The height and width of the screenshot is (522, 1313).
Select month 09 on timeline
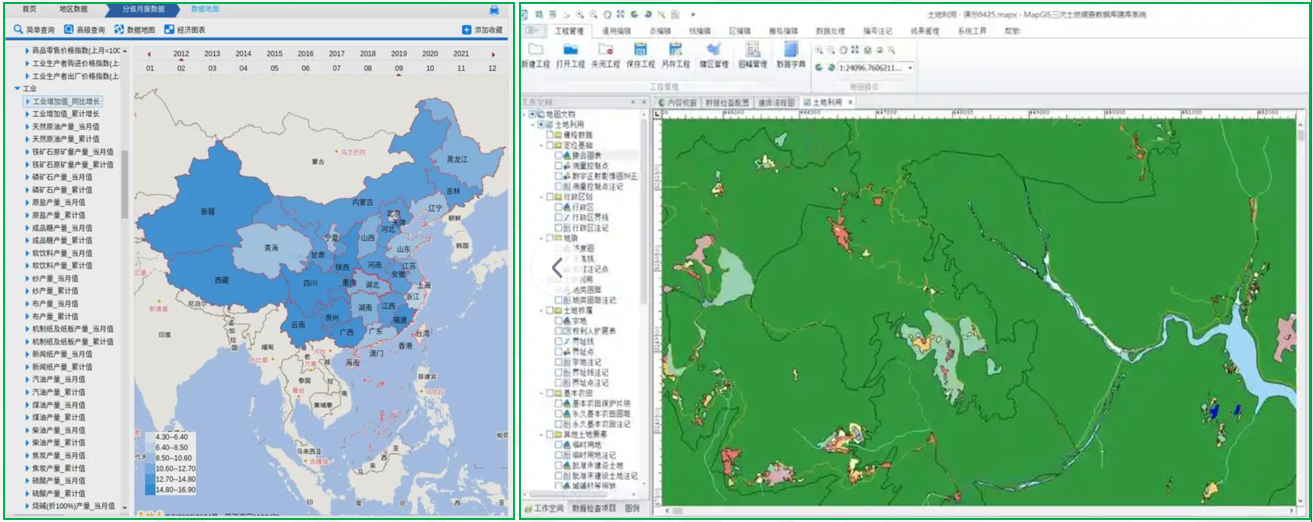tap(399, 69)
